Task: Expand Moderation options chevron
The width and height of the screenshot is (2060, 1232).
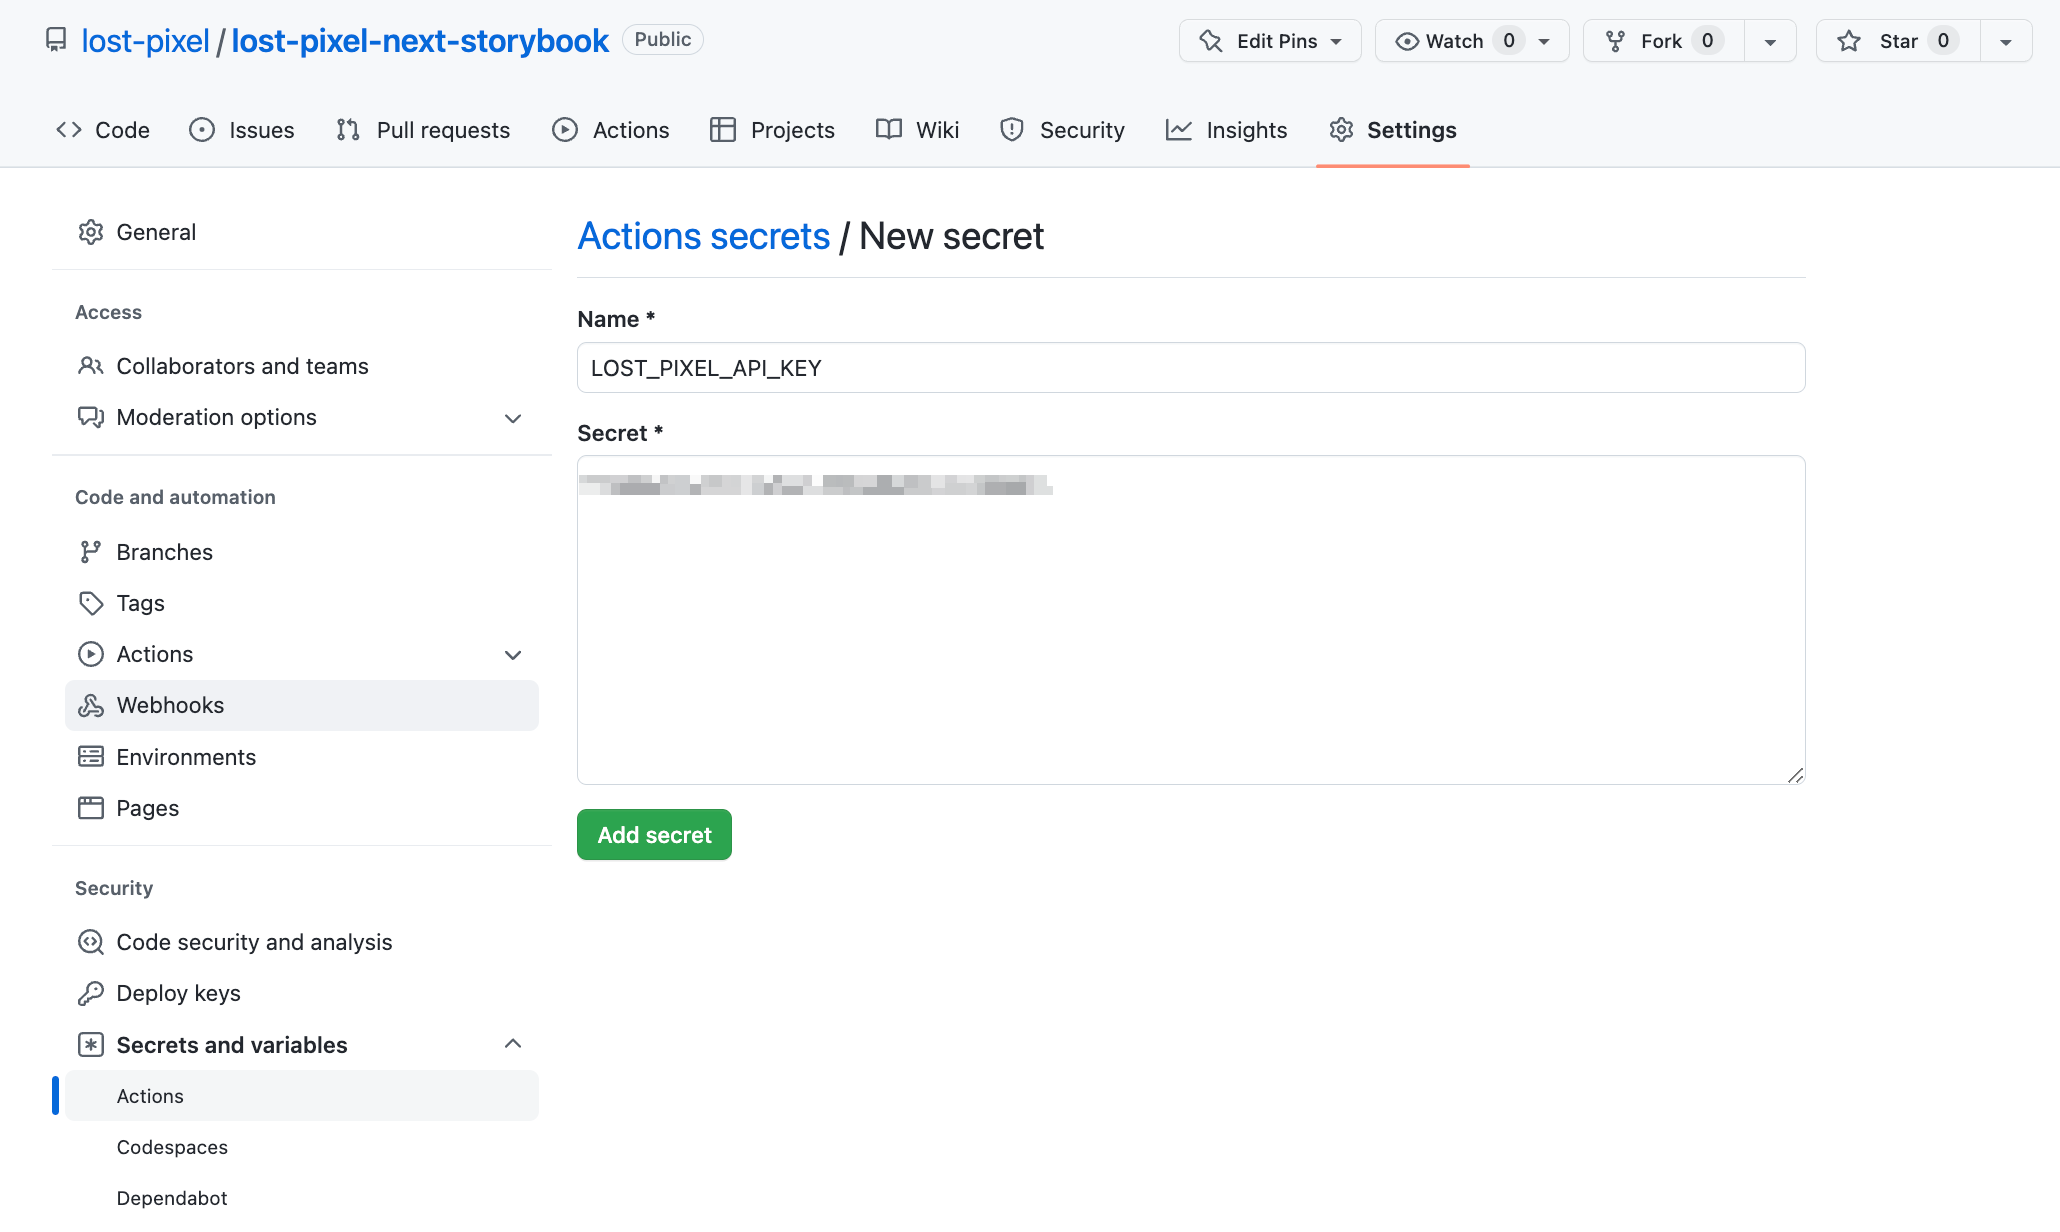Action: pos(513,418)
